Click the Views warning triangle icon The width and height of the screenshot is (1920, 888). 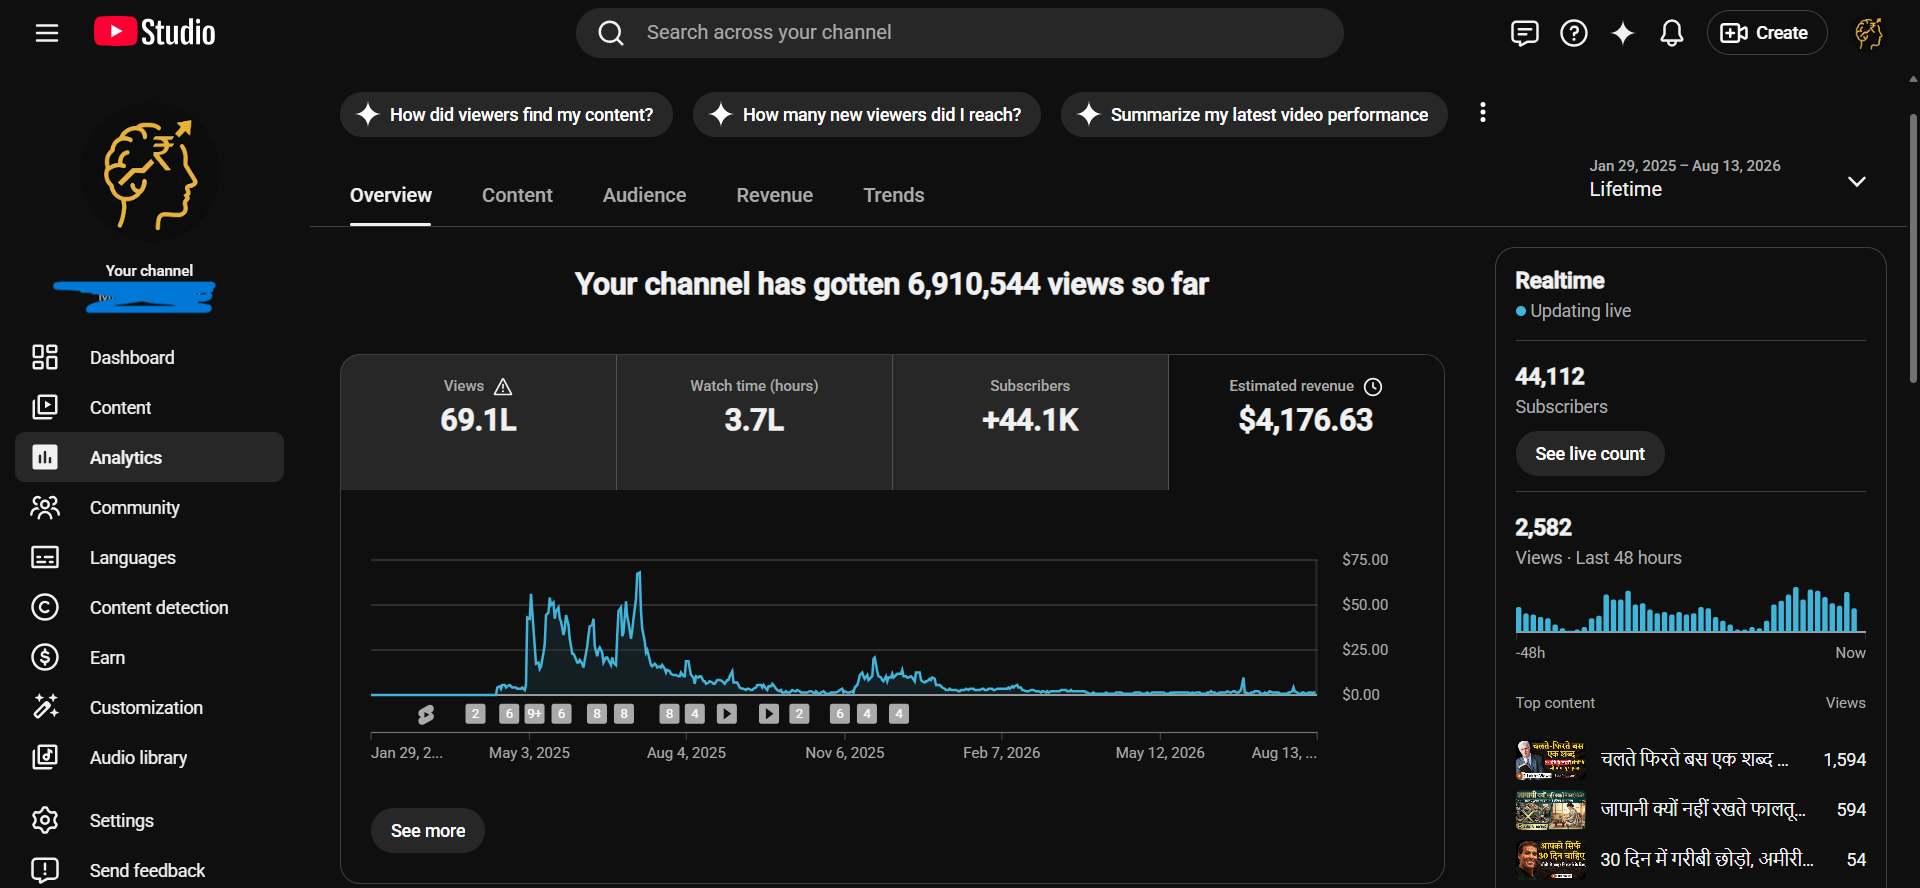tap(503, 386)
